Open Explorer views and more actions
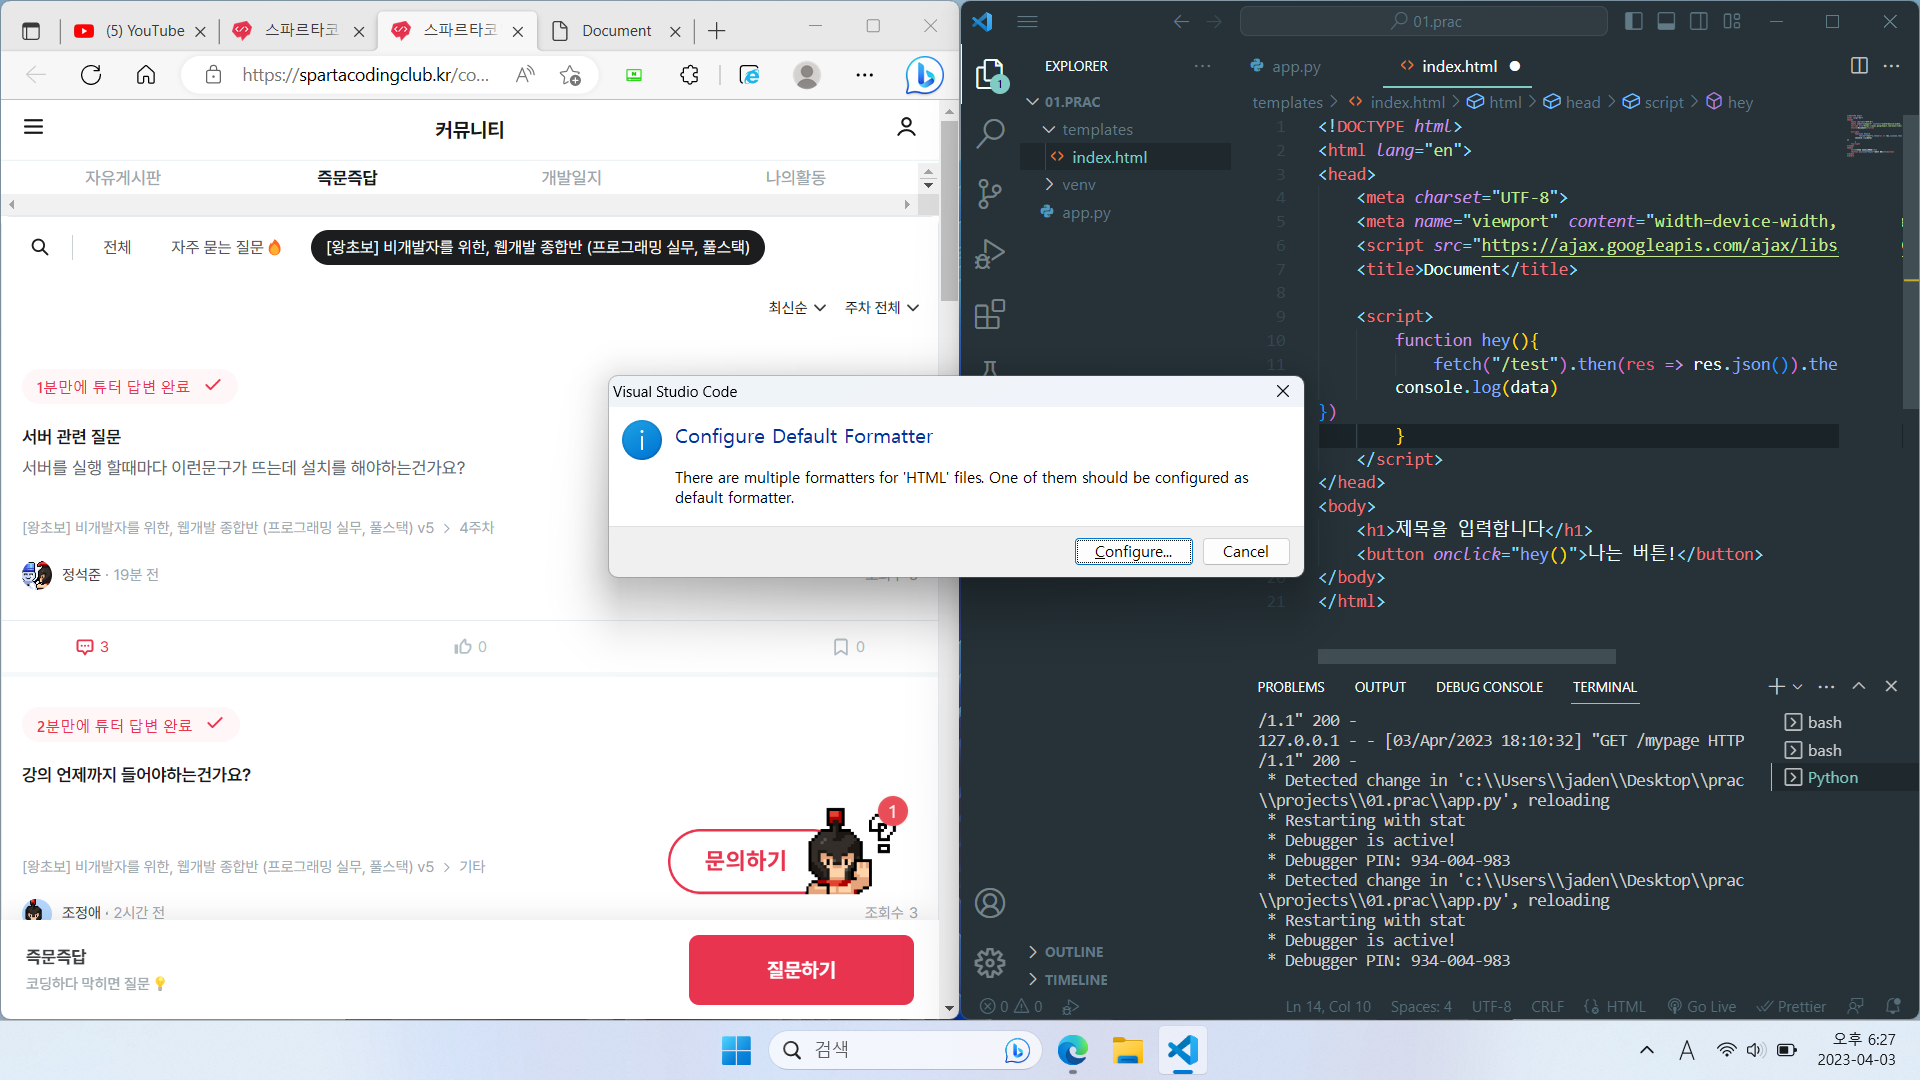The width and height of the screenshot is (1920, 1080). click(x=1202, y=66)
